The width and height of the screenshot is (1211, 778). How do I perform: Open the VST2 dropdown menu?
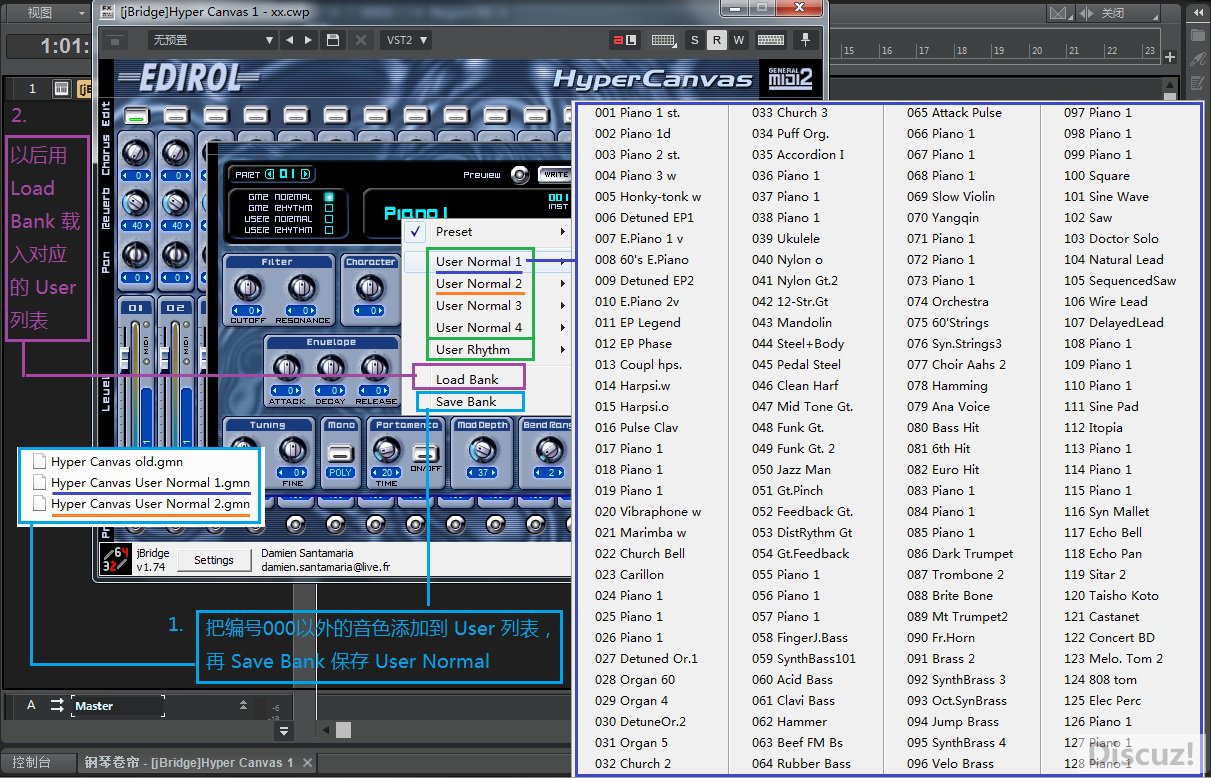[x=406, y=40]
